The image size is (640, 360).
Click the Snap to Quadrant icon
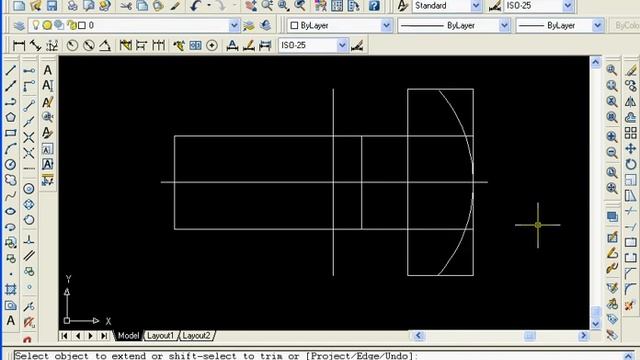pyautogui.click(x=29, y=204)
